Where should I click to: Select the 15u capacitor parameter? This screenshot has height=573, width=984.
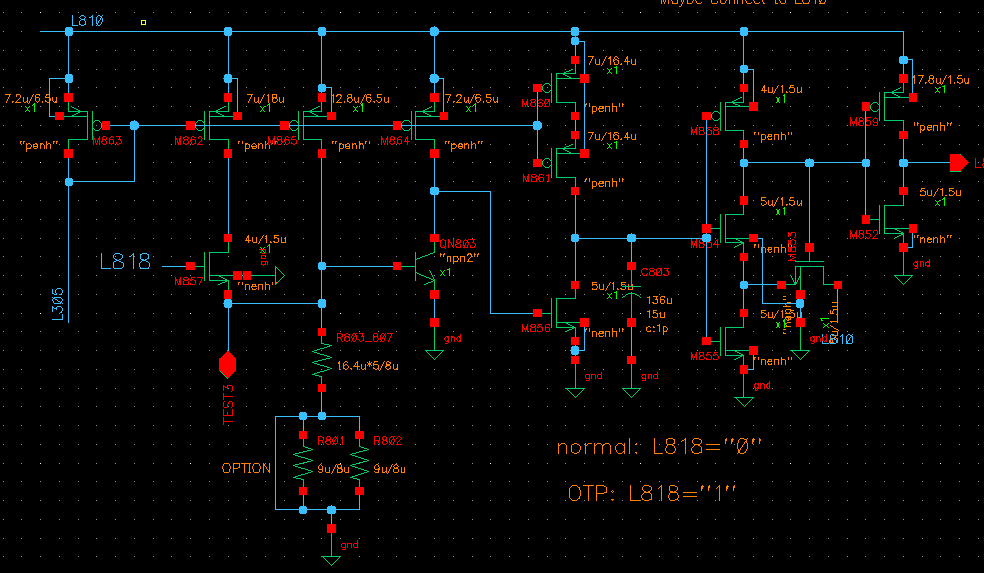point(656,314)
